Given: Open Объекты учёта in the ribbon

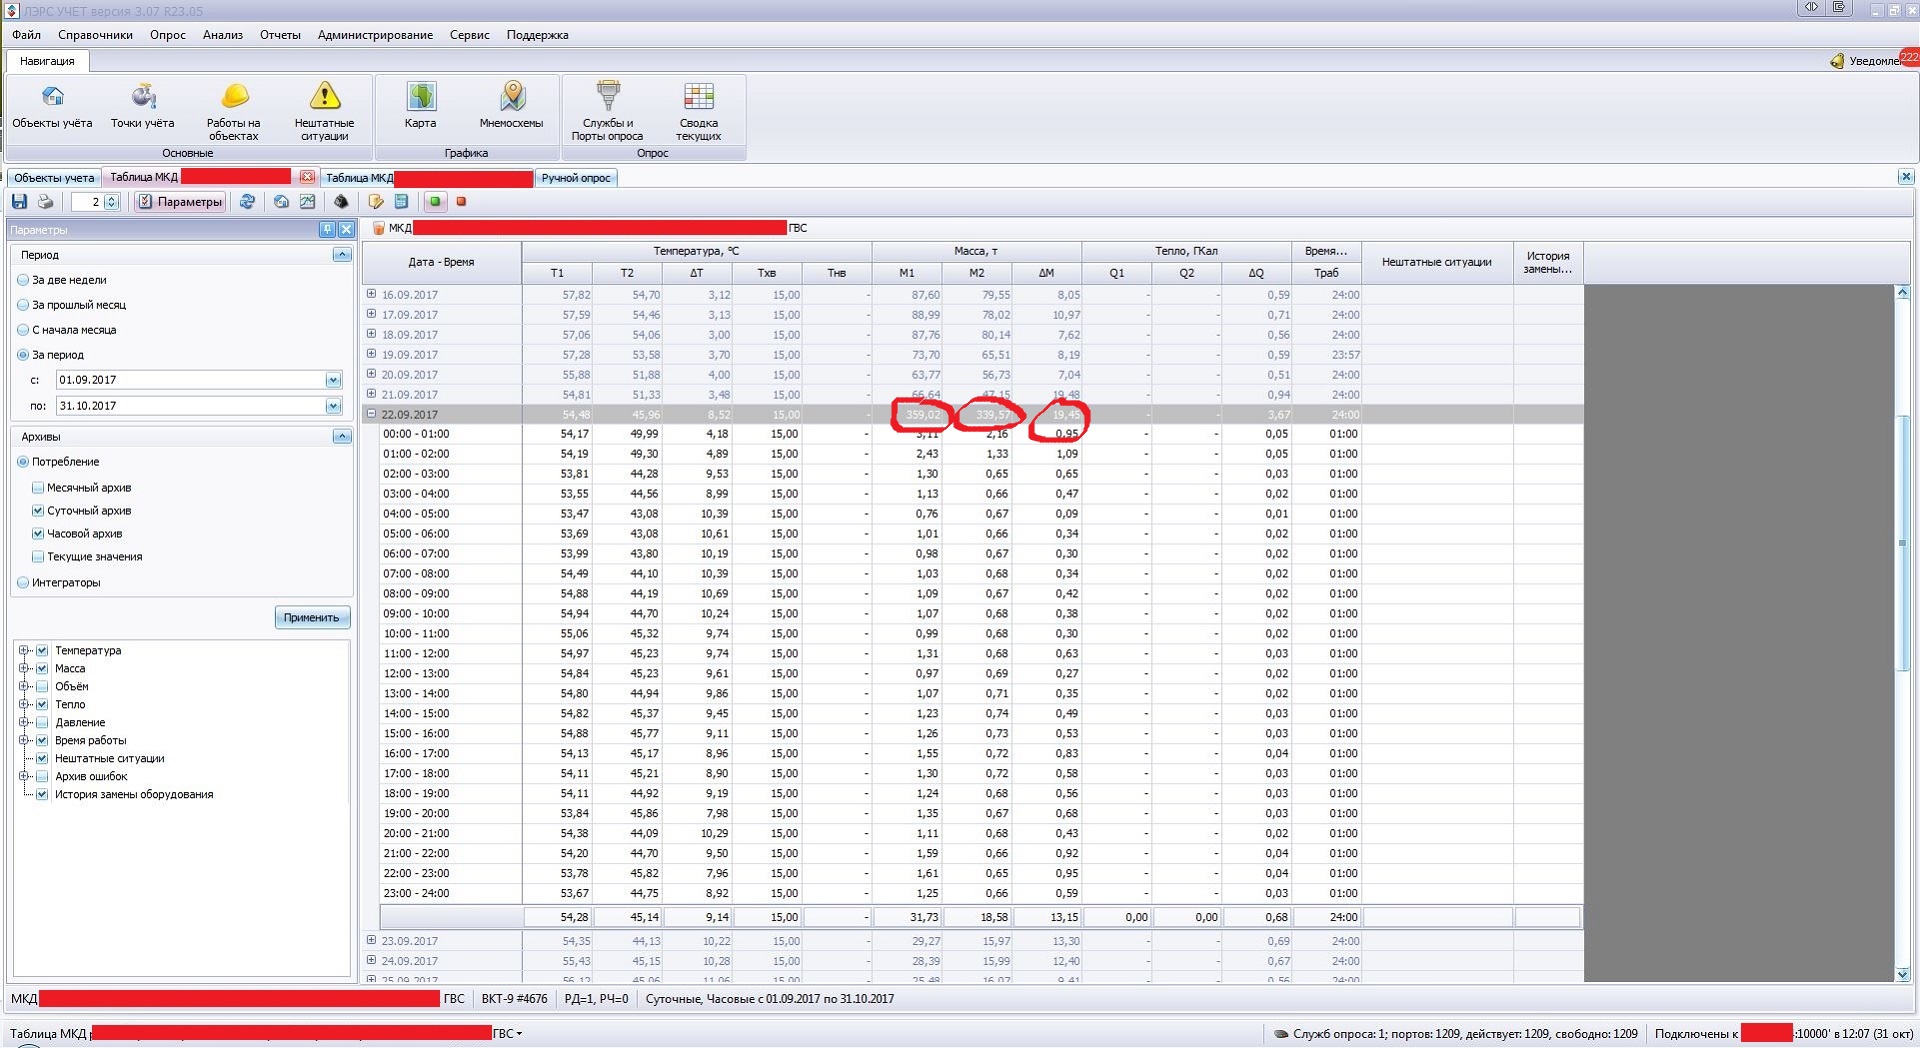Looking at the screenshot, I should tap(52, 108).
